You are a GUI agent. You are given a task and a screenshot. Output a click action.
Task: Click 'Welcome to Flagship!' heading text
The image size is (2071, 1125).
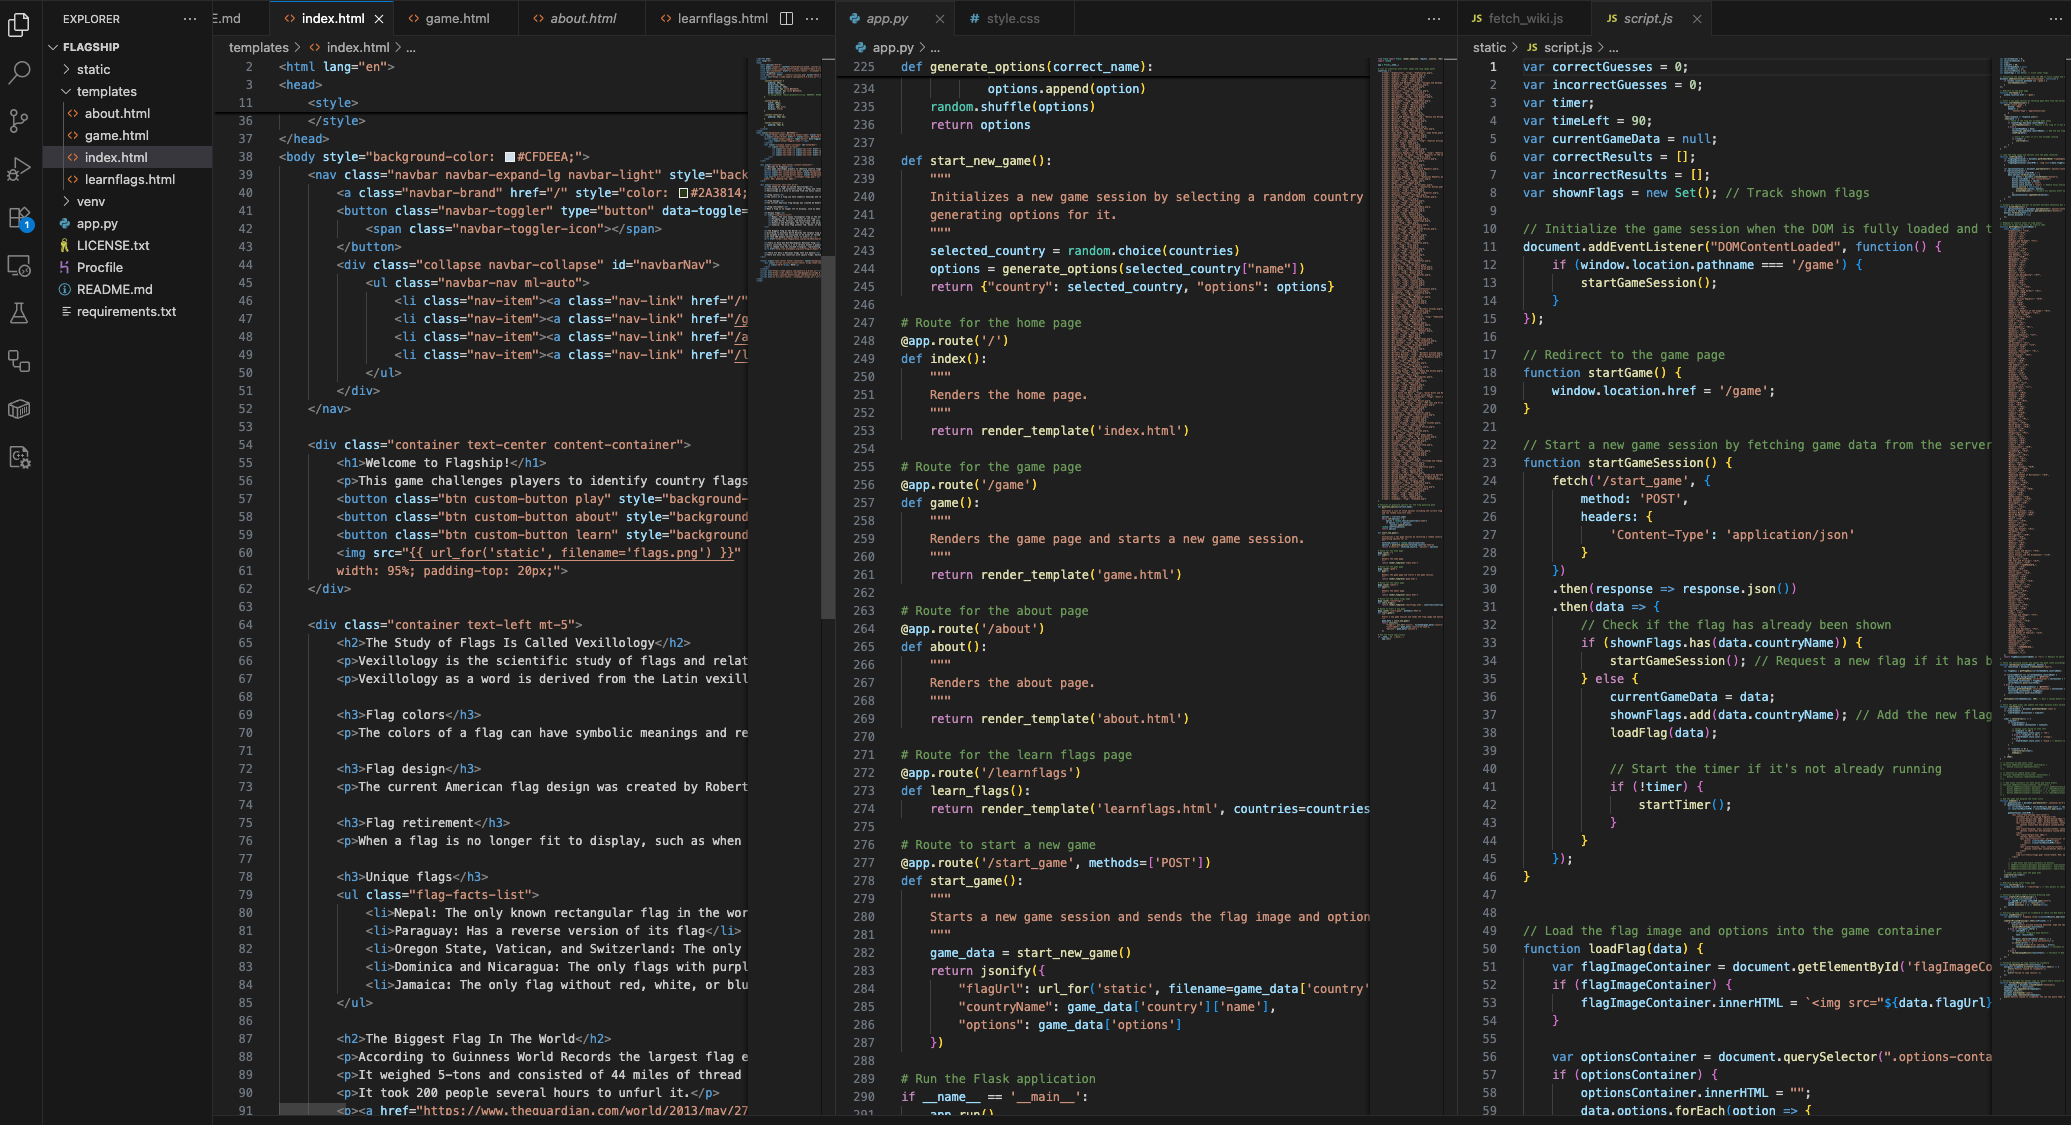coord(438,463)
